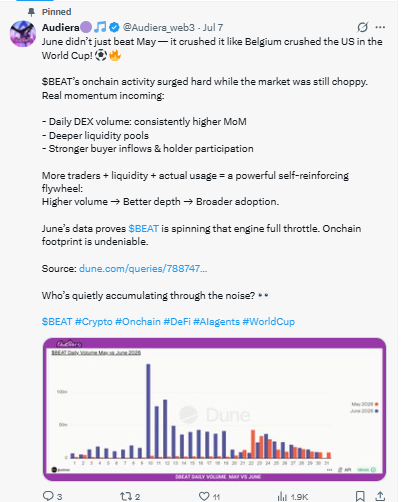Open the Jul 7 post timestamp
The width and height of the screenshot is (405, 502).
click(213, 27)
